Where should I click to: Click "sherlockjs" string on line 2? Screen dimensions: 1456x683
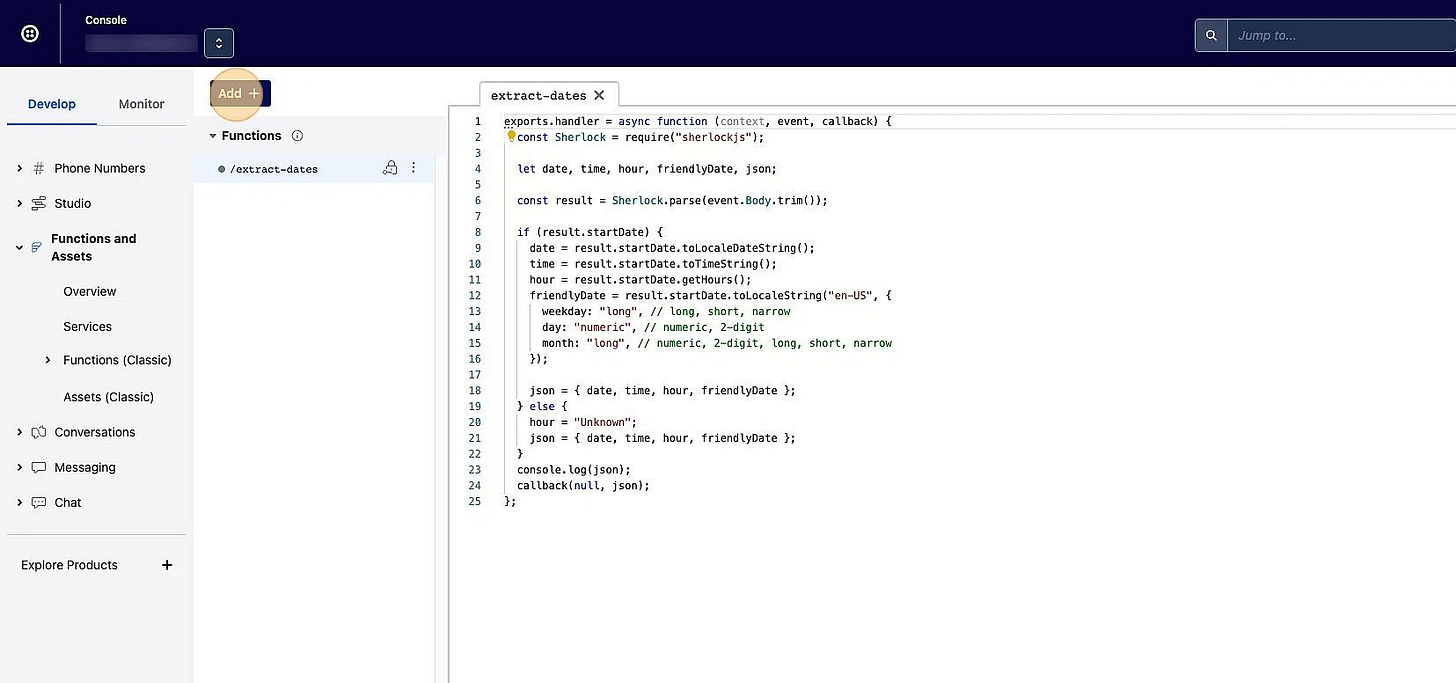click(713, 137)
